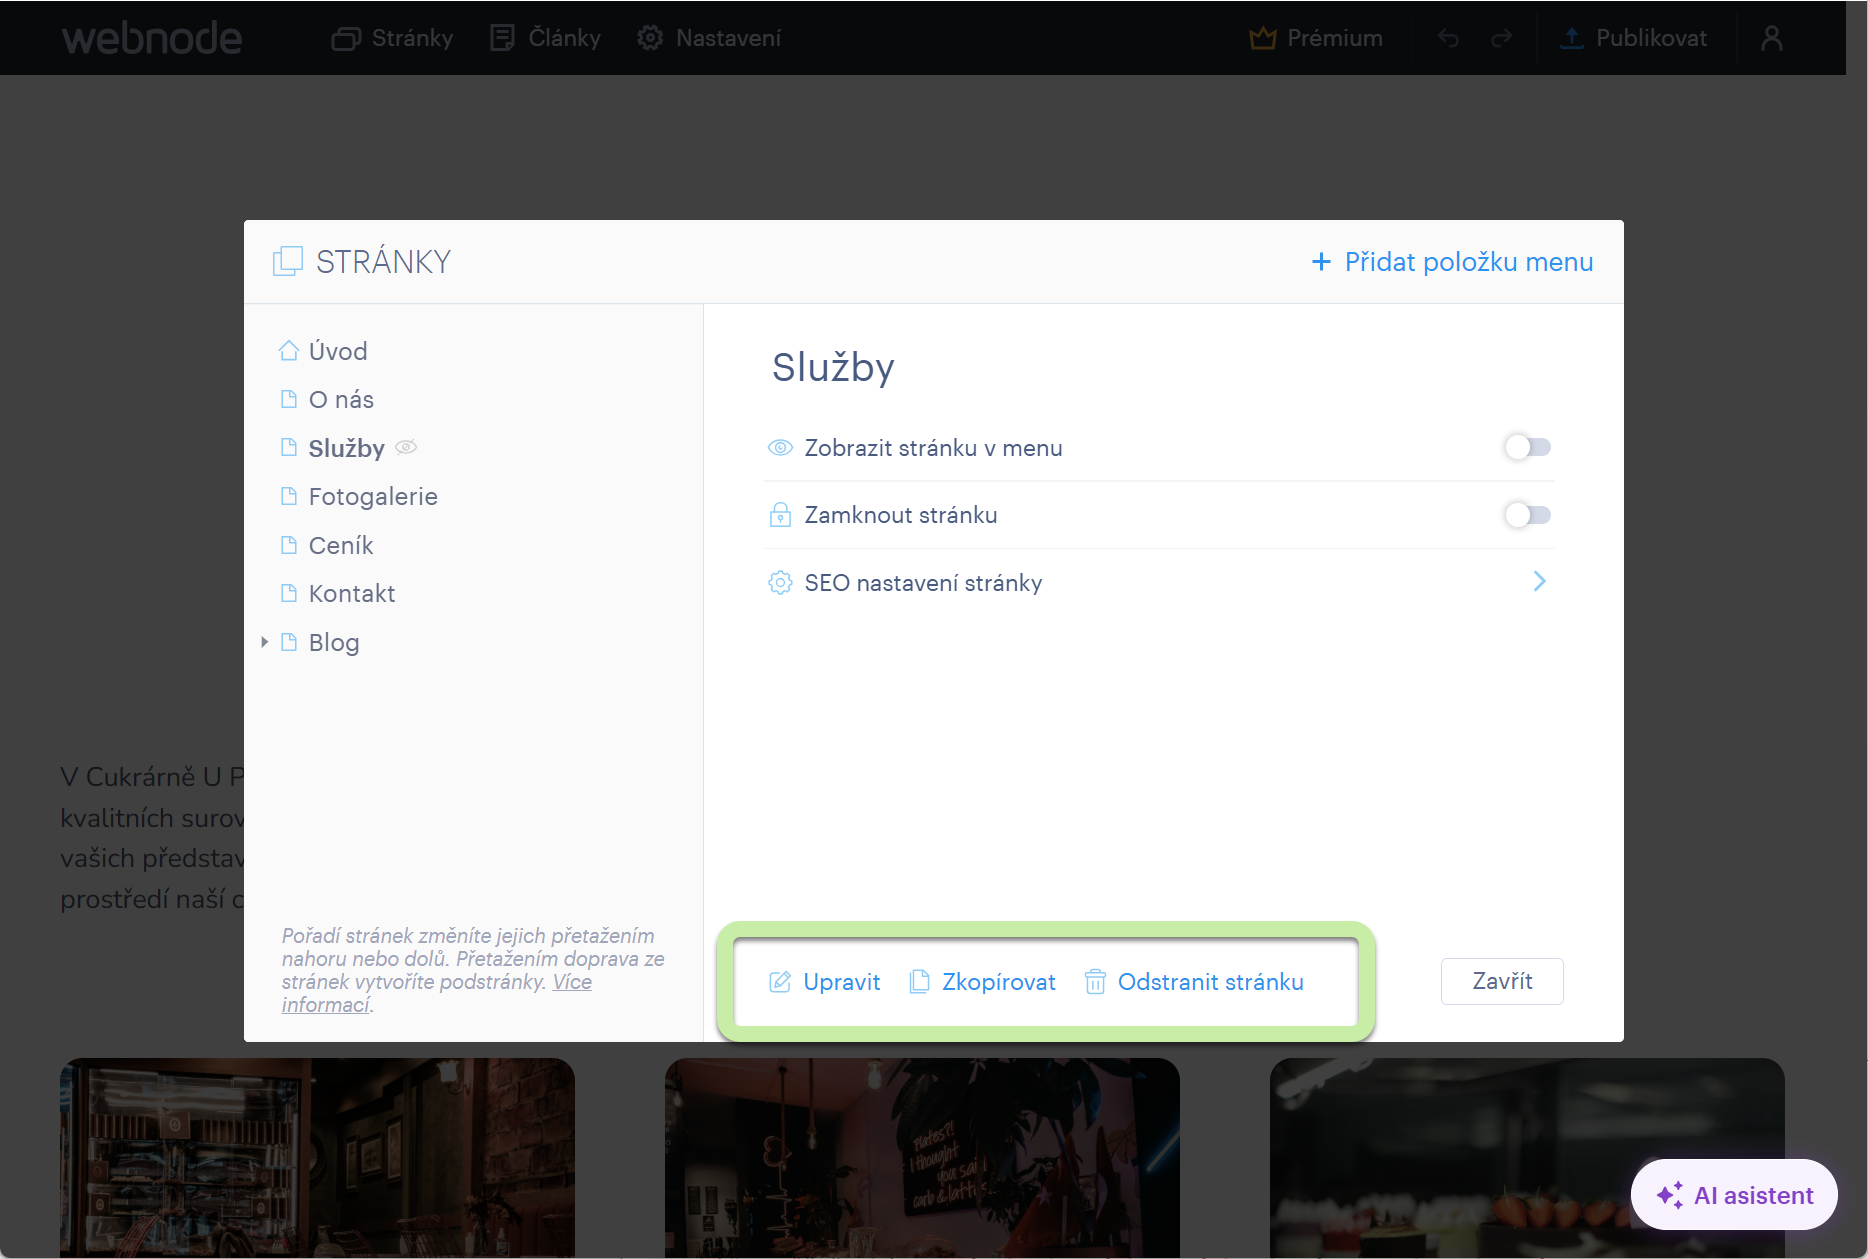Click the Zavřít button
Image resolution: width=1868 pixels, height=1259 pixels.
click(1502, 981)
